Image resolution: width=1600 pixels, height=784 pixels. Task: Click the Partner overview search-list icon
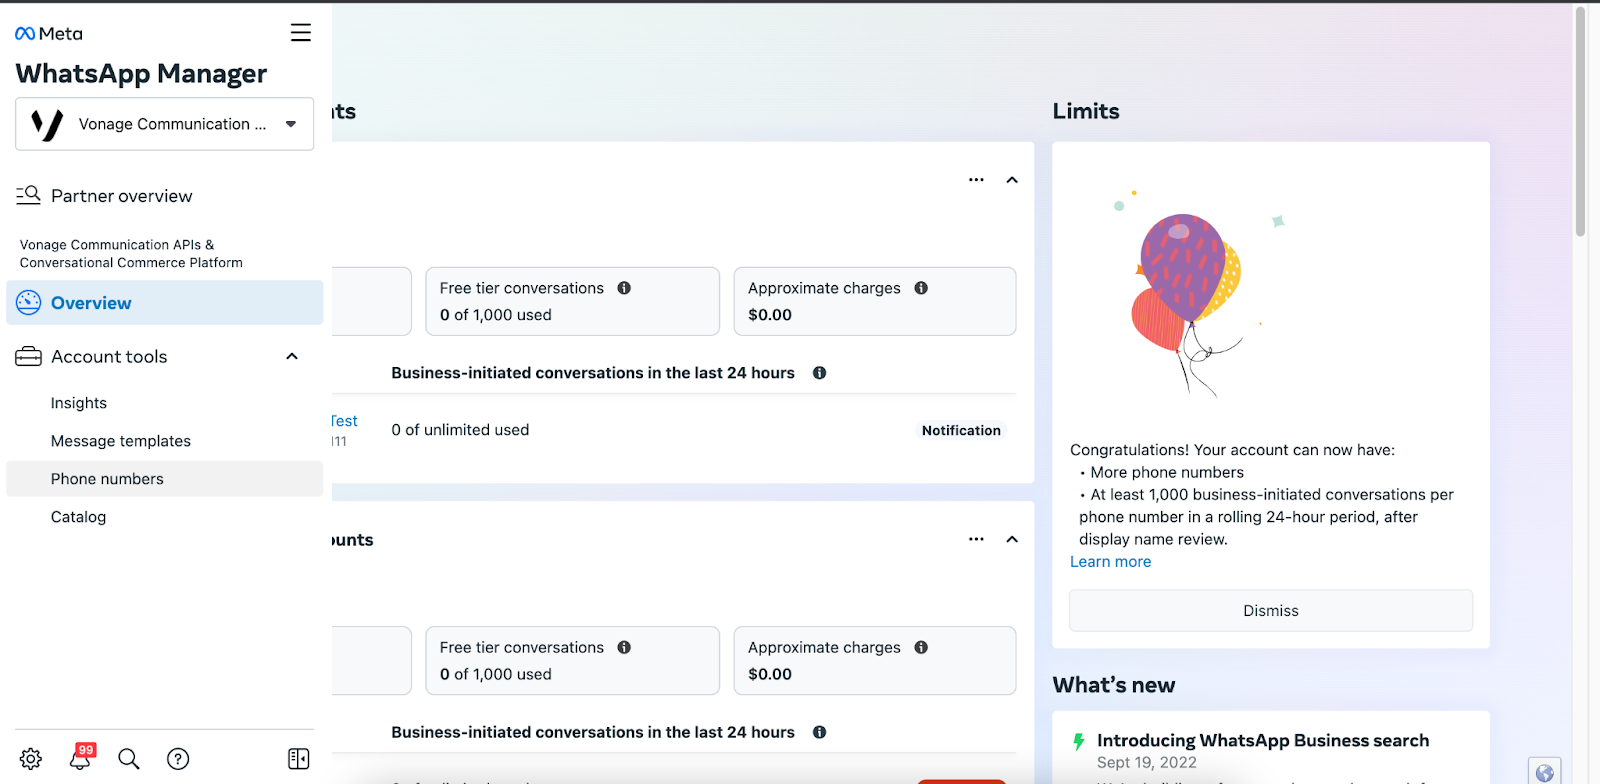(28, 195)
